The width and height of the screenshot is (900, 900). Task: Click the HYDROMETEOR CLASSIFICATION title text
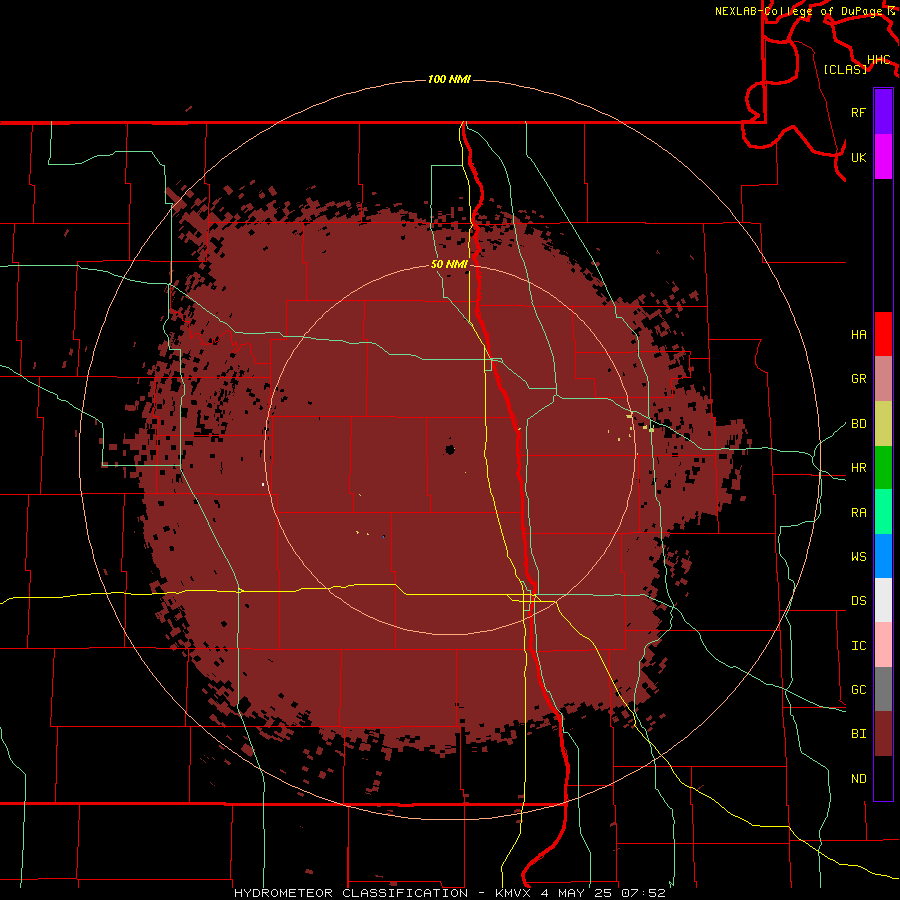pyautogui.click(x=351, y=893)
